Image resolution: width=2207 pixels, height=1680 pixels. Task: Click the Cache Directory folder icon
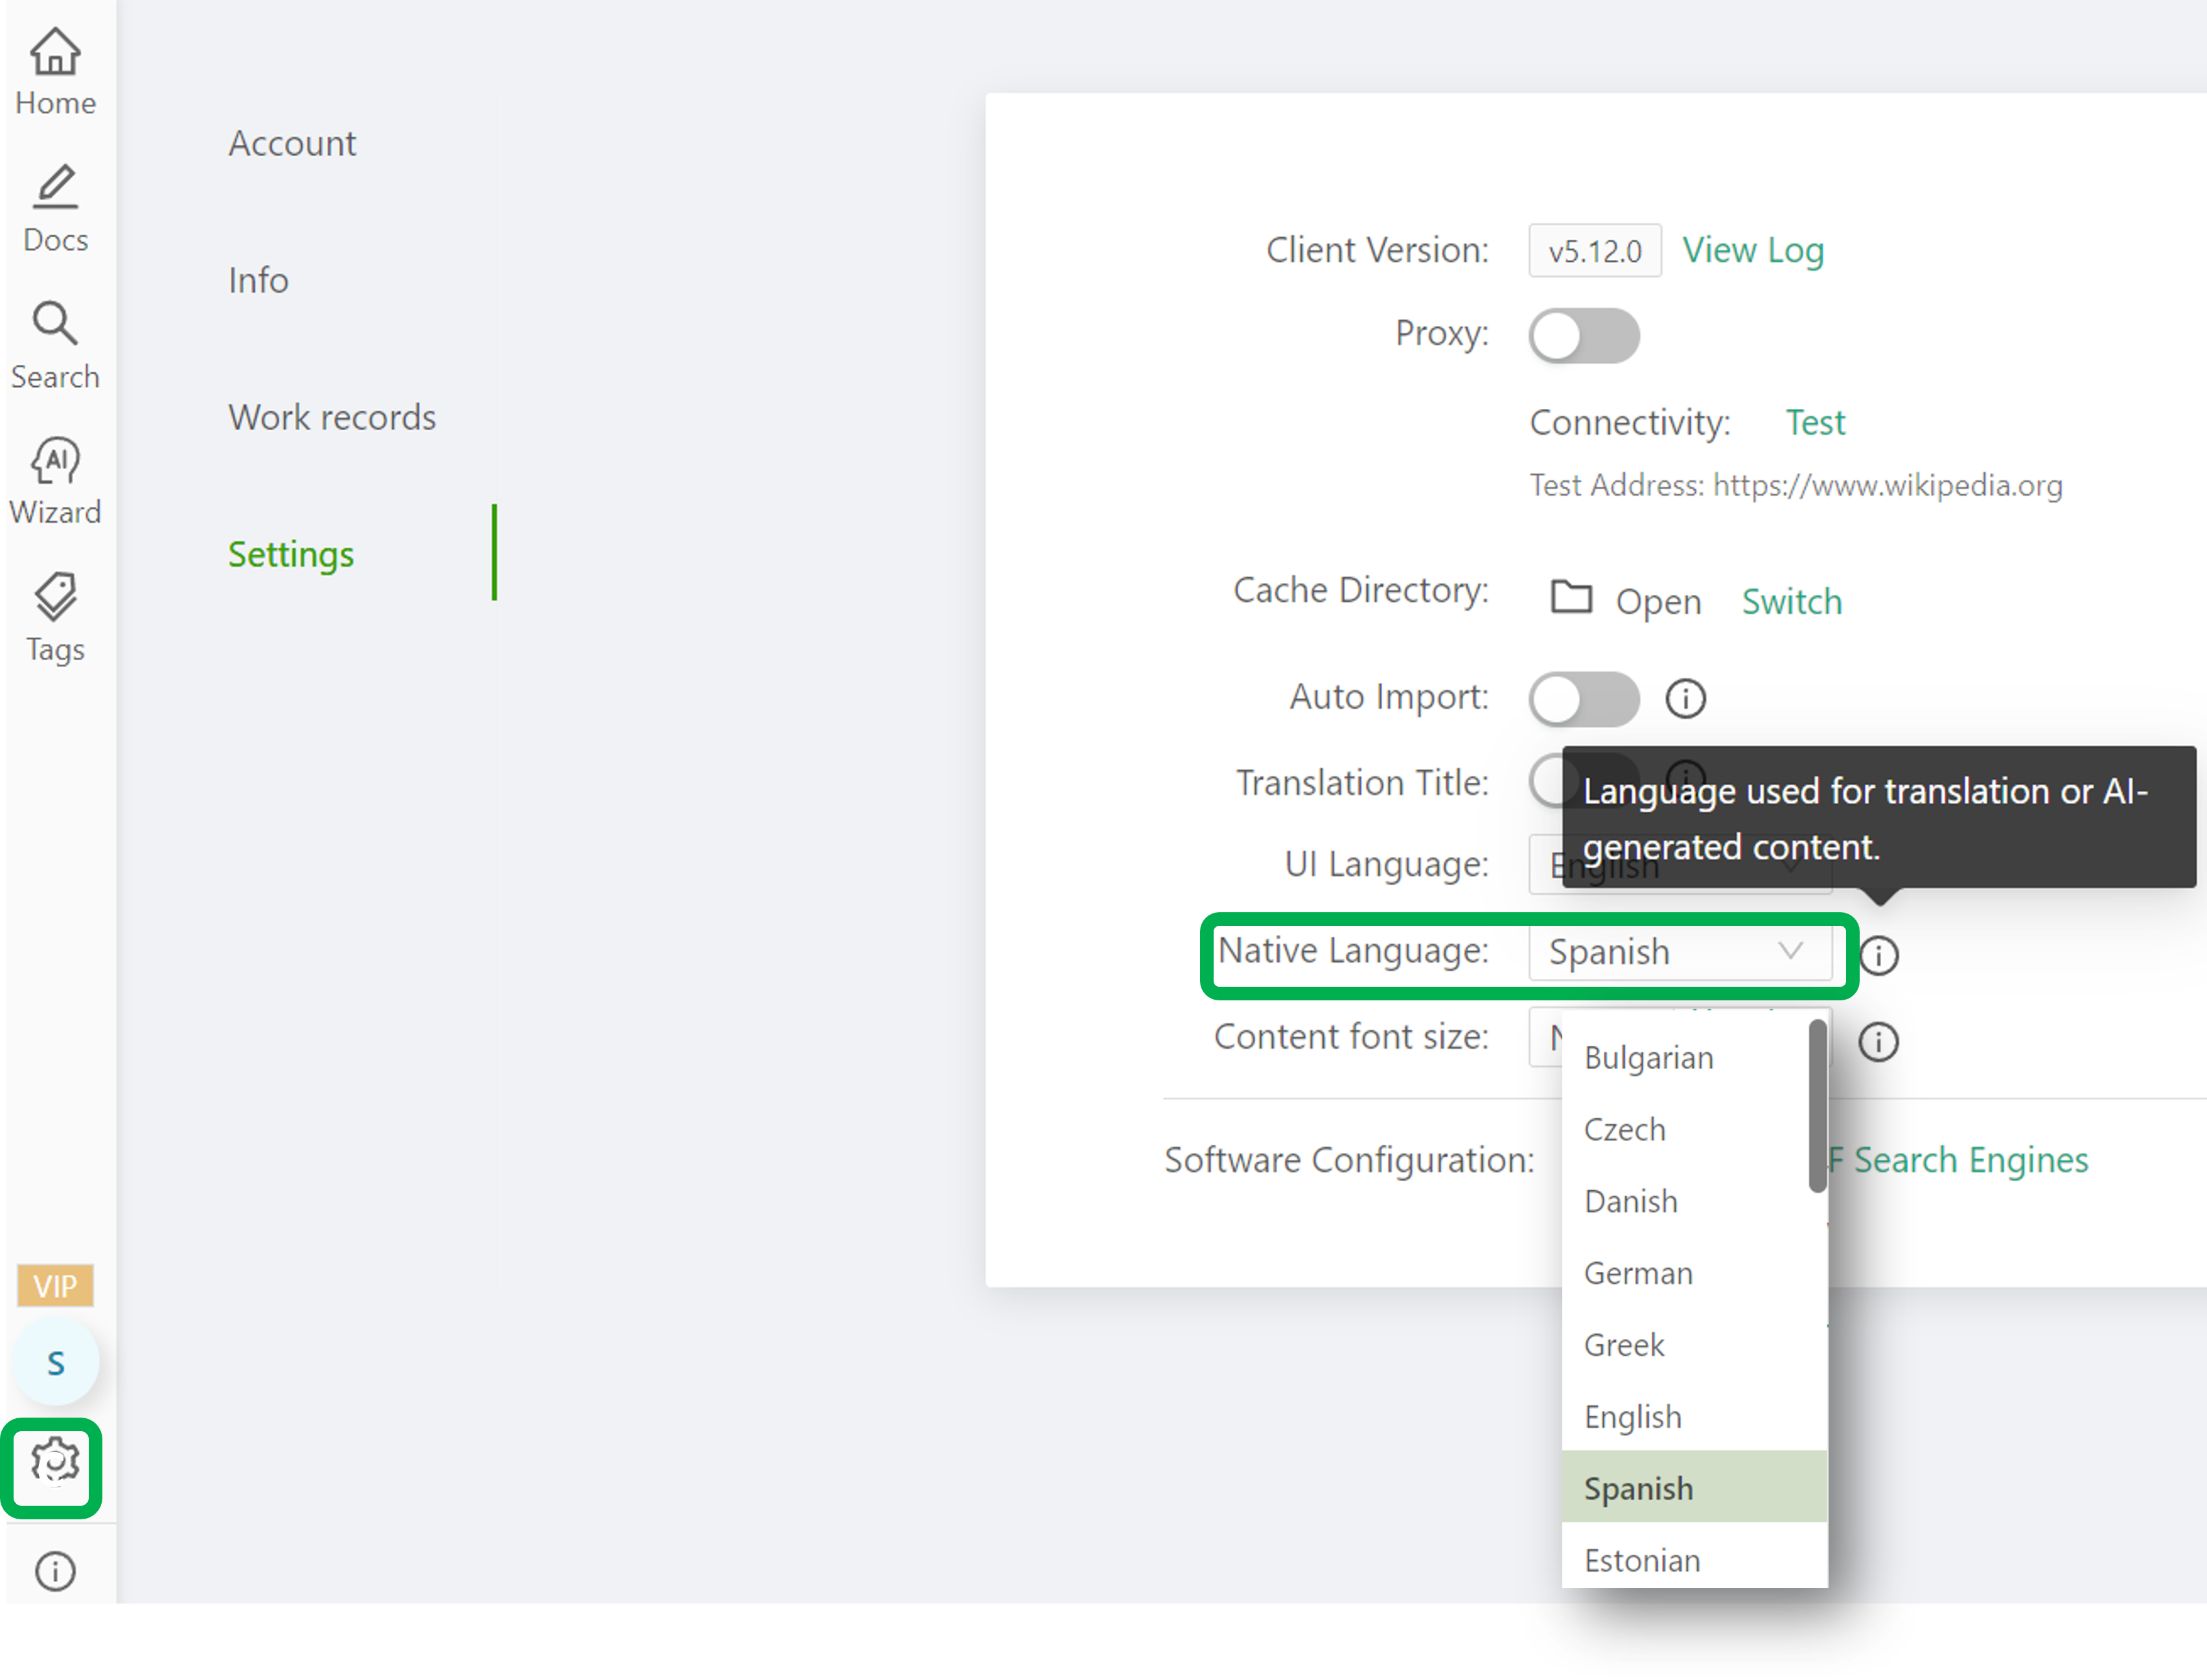(x=1570, y=597)
